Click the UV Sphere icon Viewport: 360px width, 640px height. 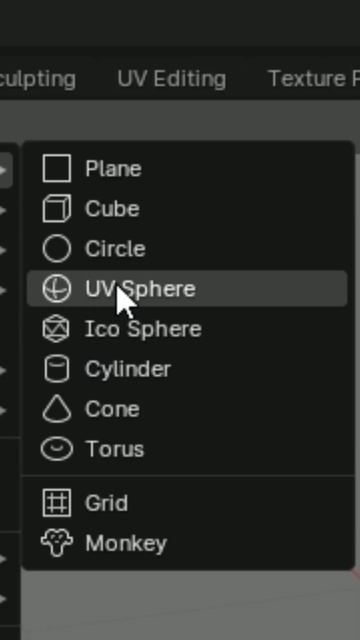pos(57,289)
